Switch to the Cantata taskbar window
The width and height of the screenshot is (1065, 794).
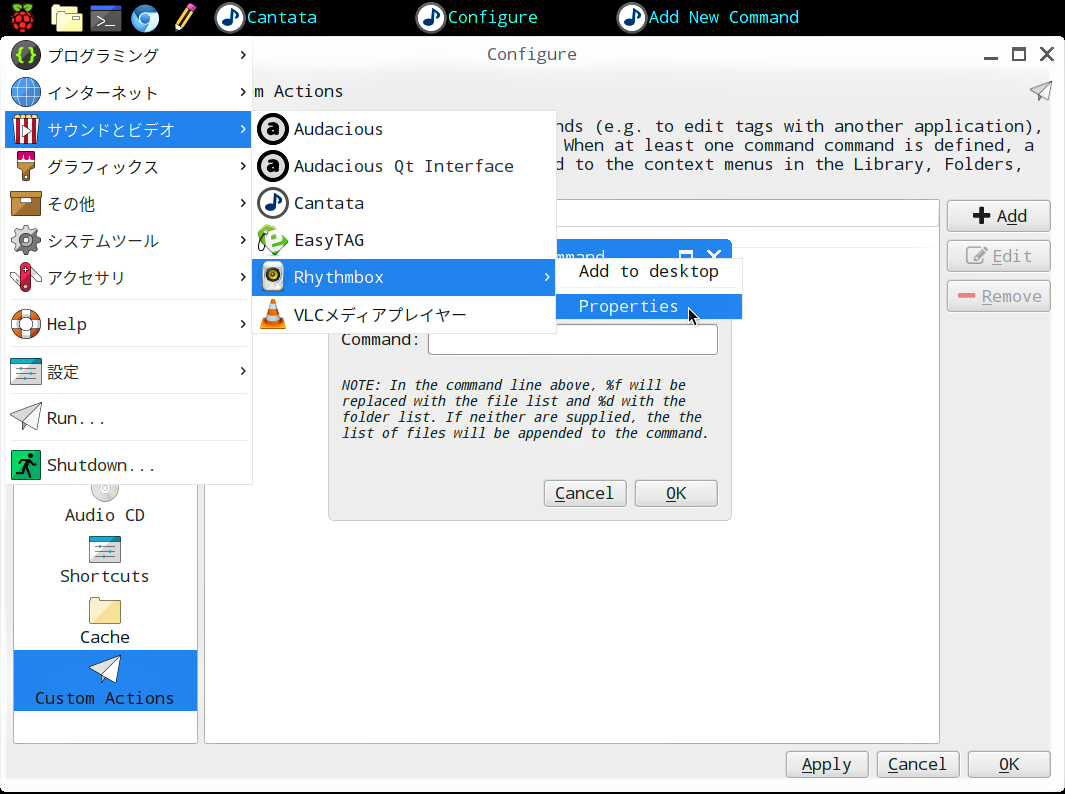(266, 18)
